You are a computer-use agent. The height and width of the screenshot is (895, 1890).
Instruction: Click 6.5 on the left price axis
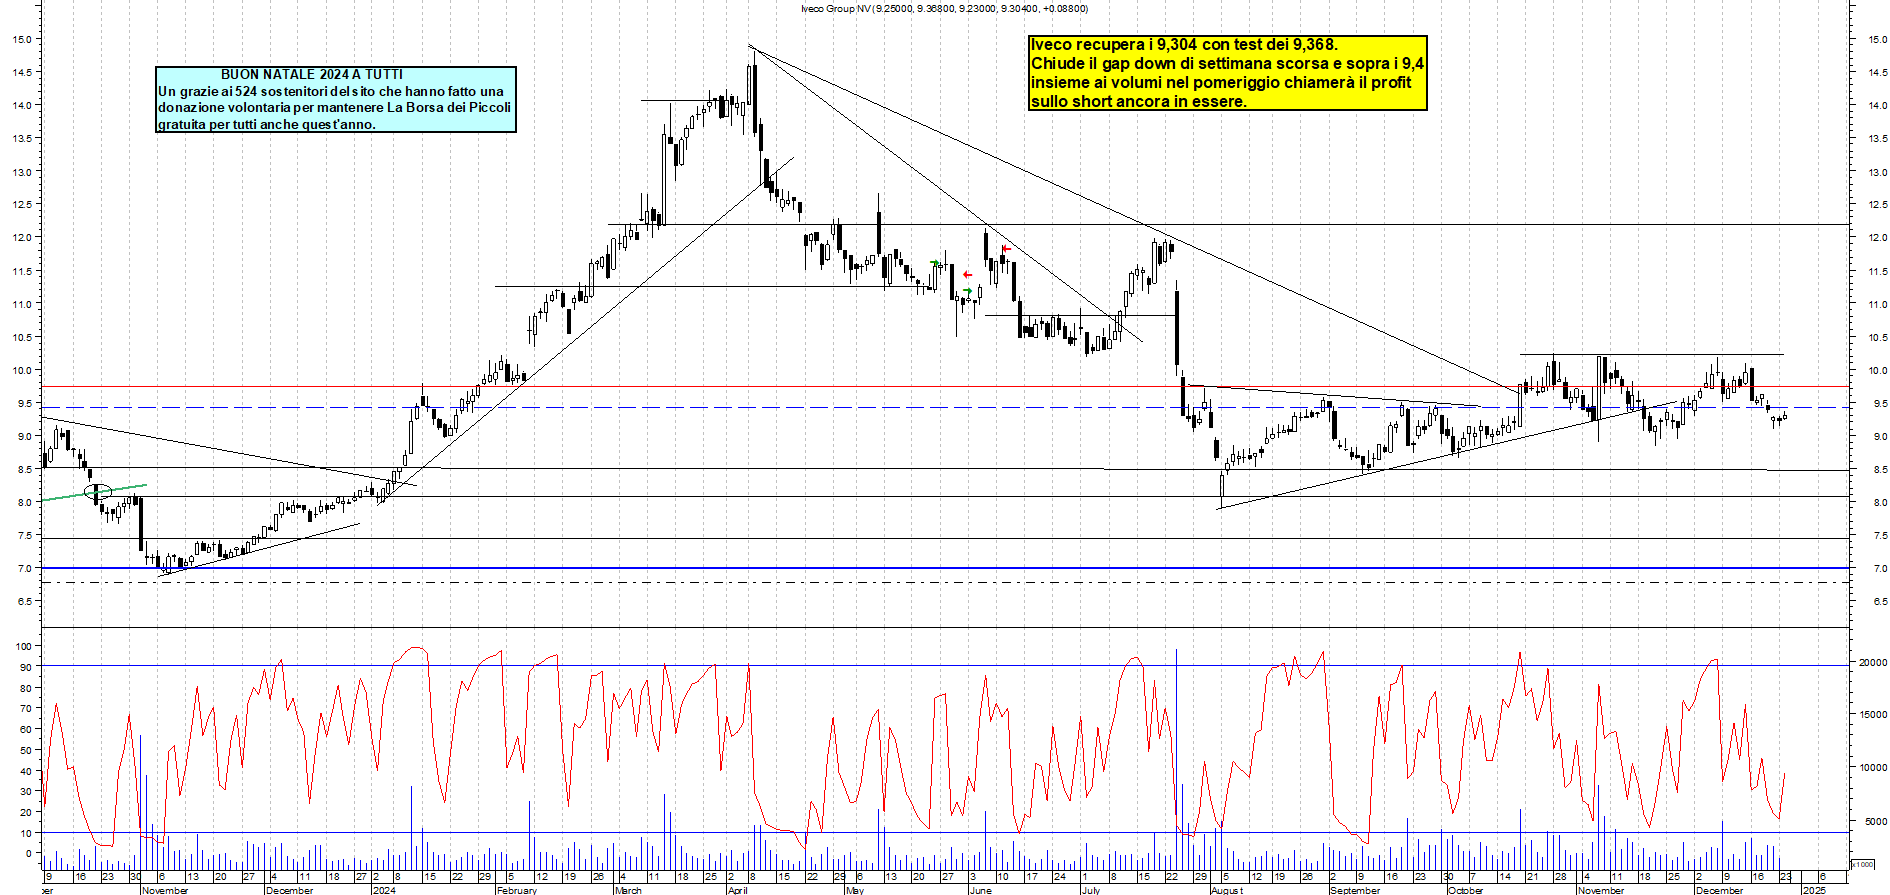24,601
